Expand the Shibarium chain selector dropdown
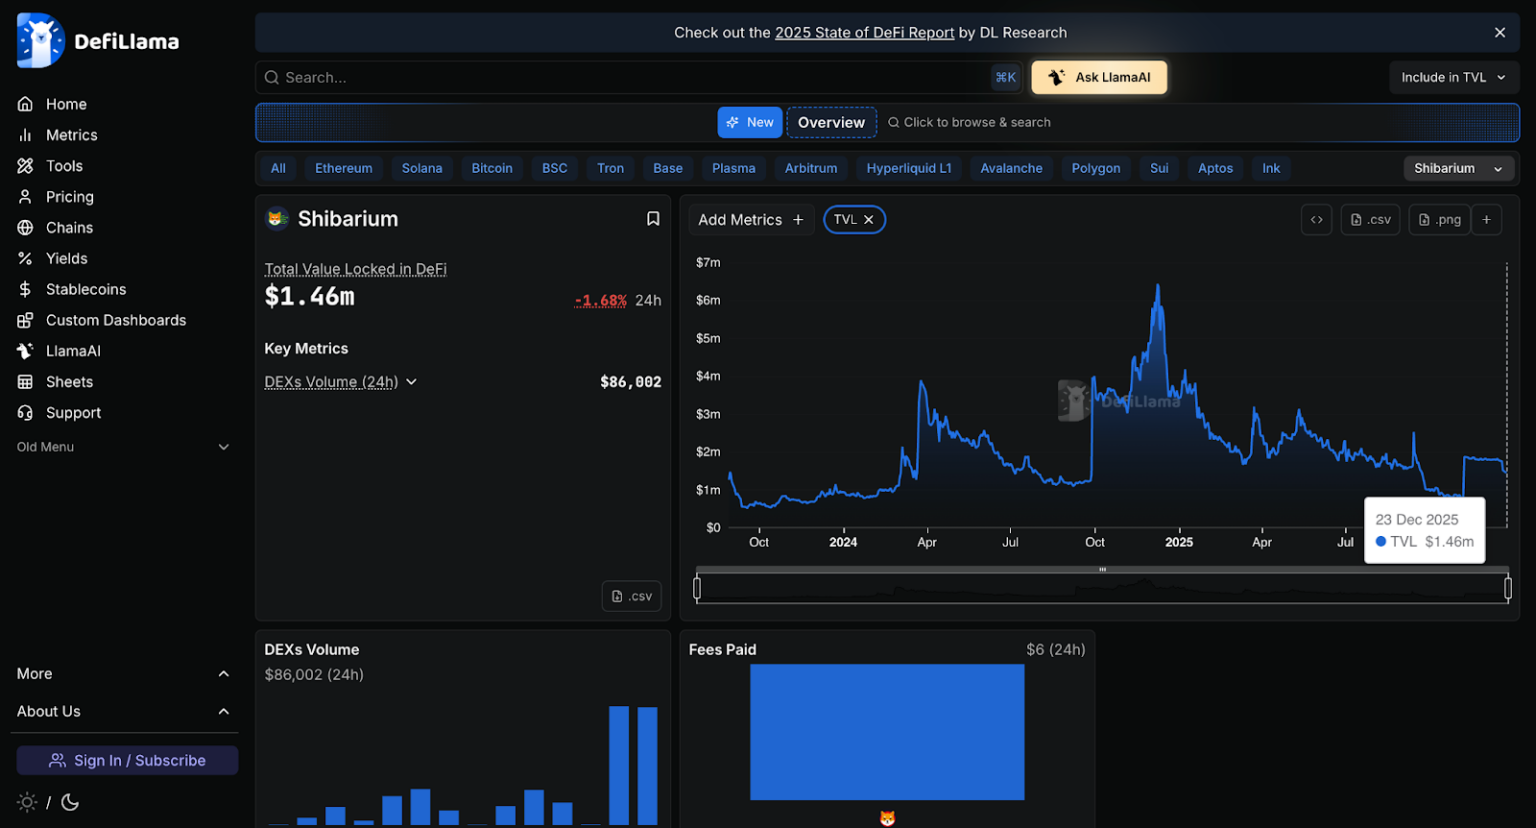 click(x=1458, y=168)
